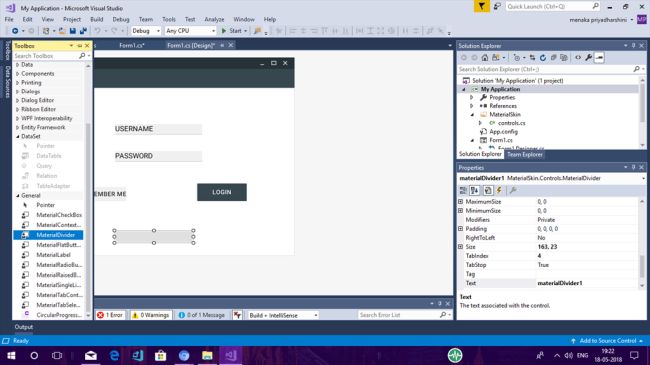The image size is (650, 365).
Task: Open the Build + IntelliSense dropdown
Action: [283, 315]
